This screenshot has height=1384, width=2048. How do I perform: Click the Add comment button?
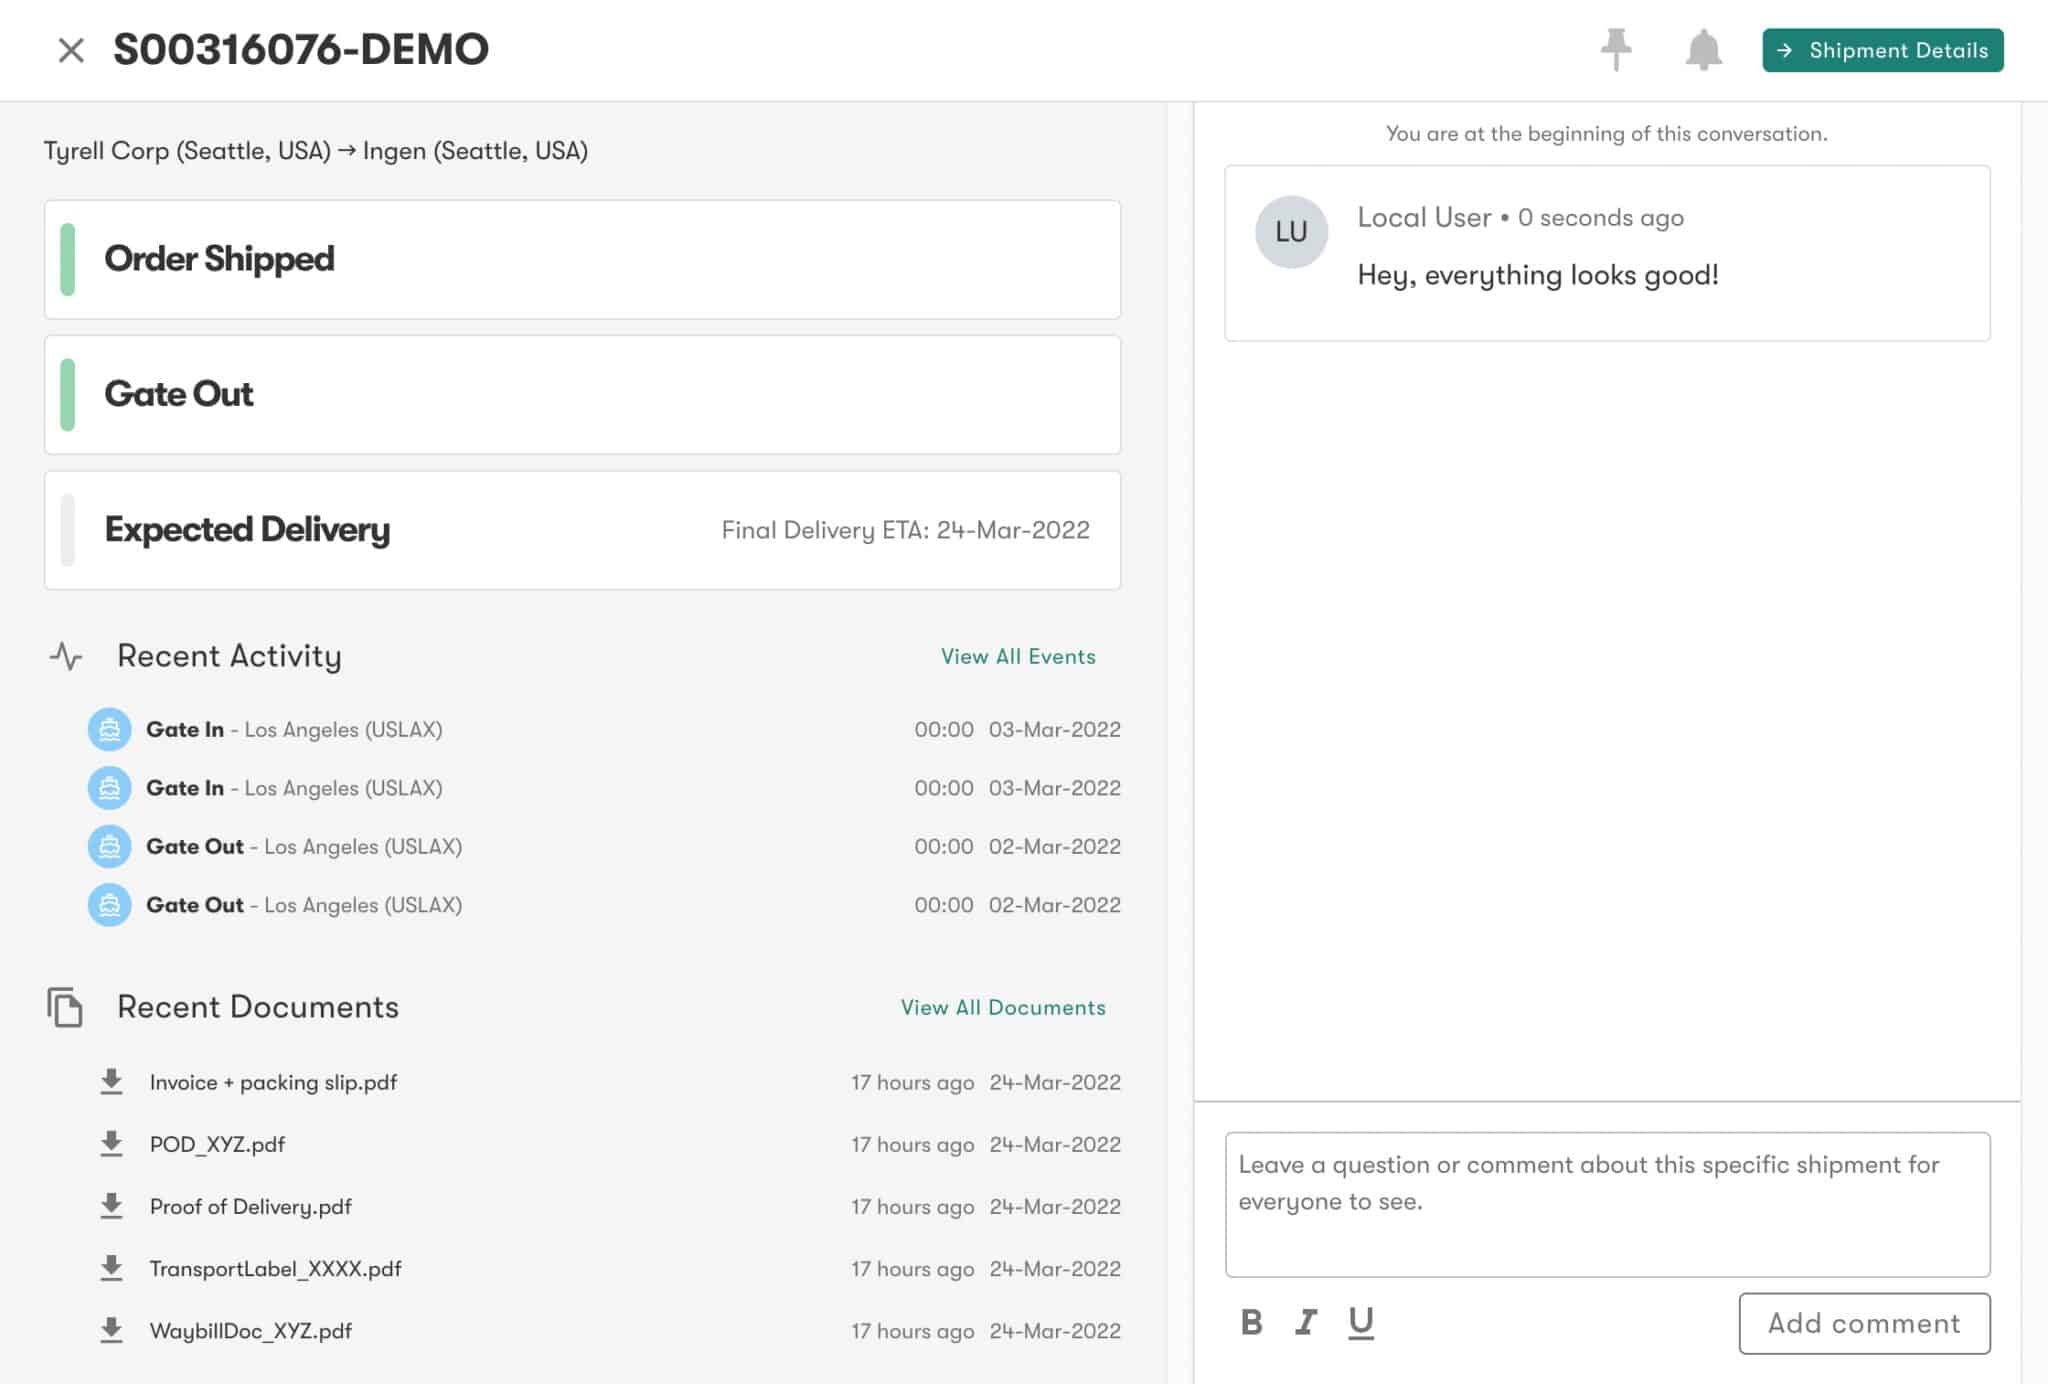click(1863, 1323)
